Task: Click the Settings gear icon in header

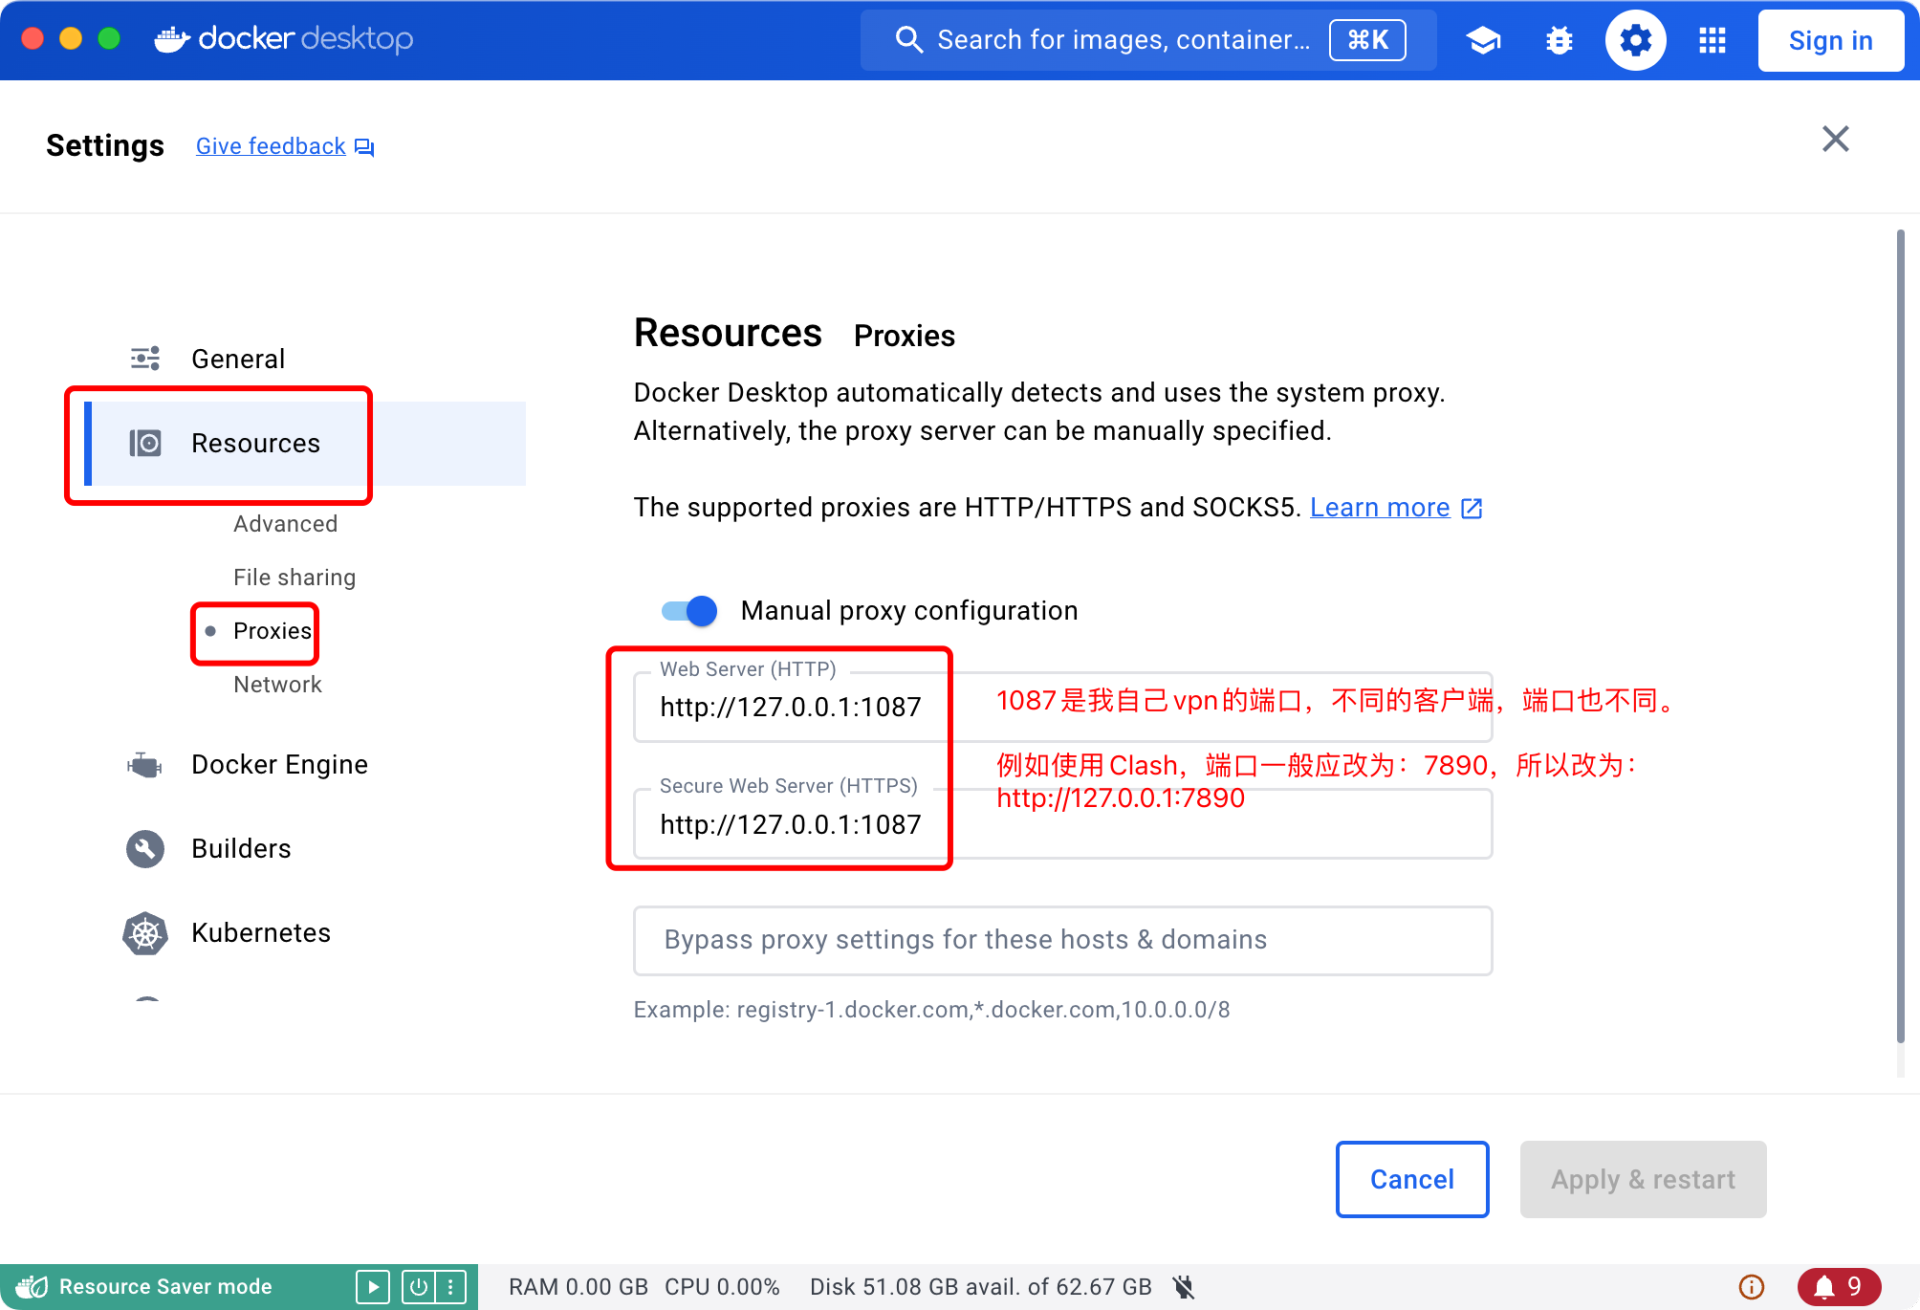Action: (x=1635, y=40)
